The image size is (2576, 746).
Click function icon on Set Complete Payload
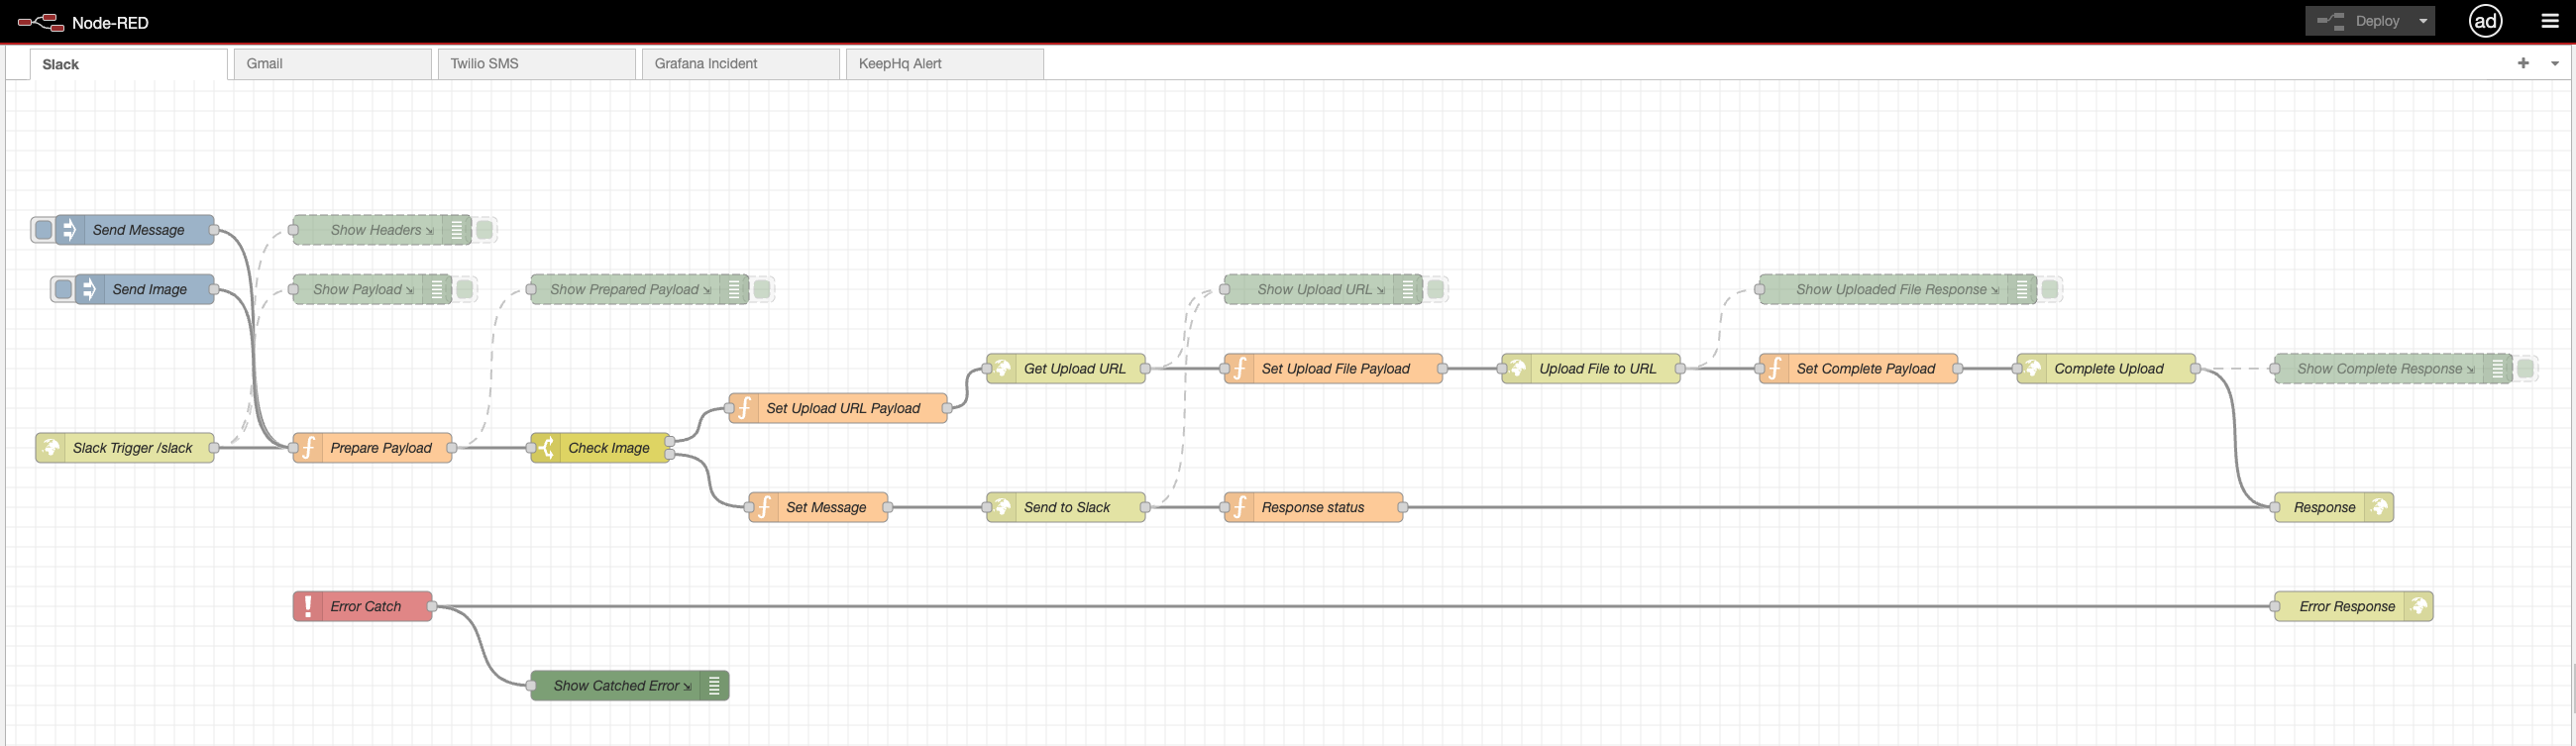[1775, 368]
